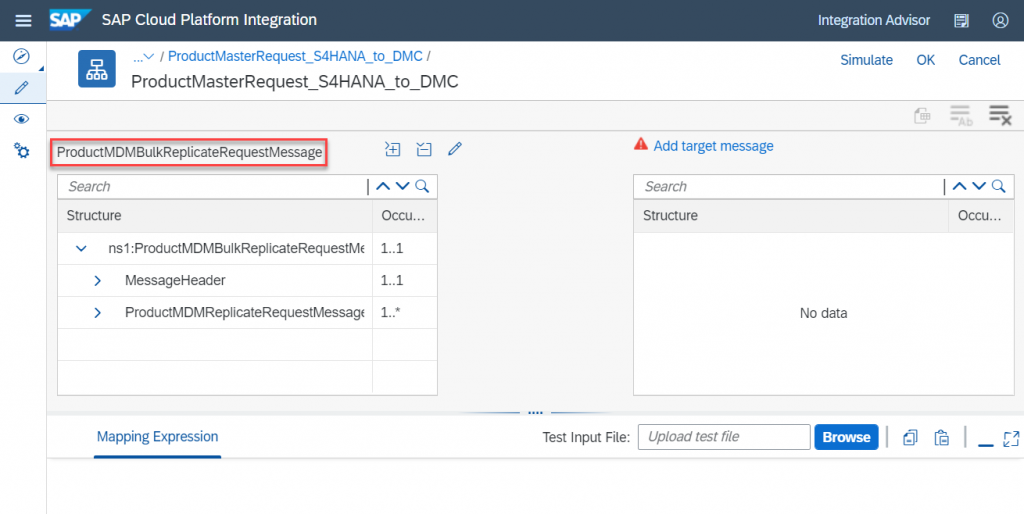
Task: Open the hamburger navigation menu
Action: (x=23, y=21)
